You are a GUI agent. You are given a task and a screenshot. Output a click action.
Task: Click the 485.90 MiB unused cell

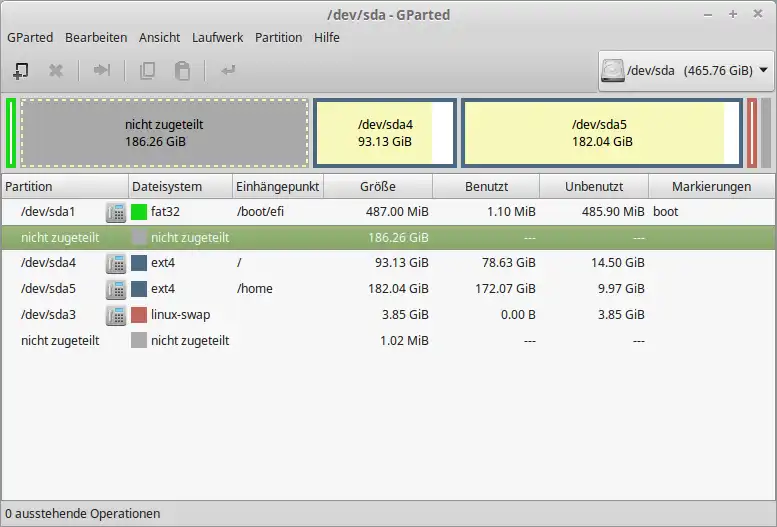coord(613,212)
